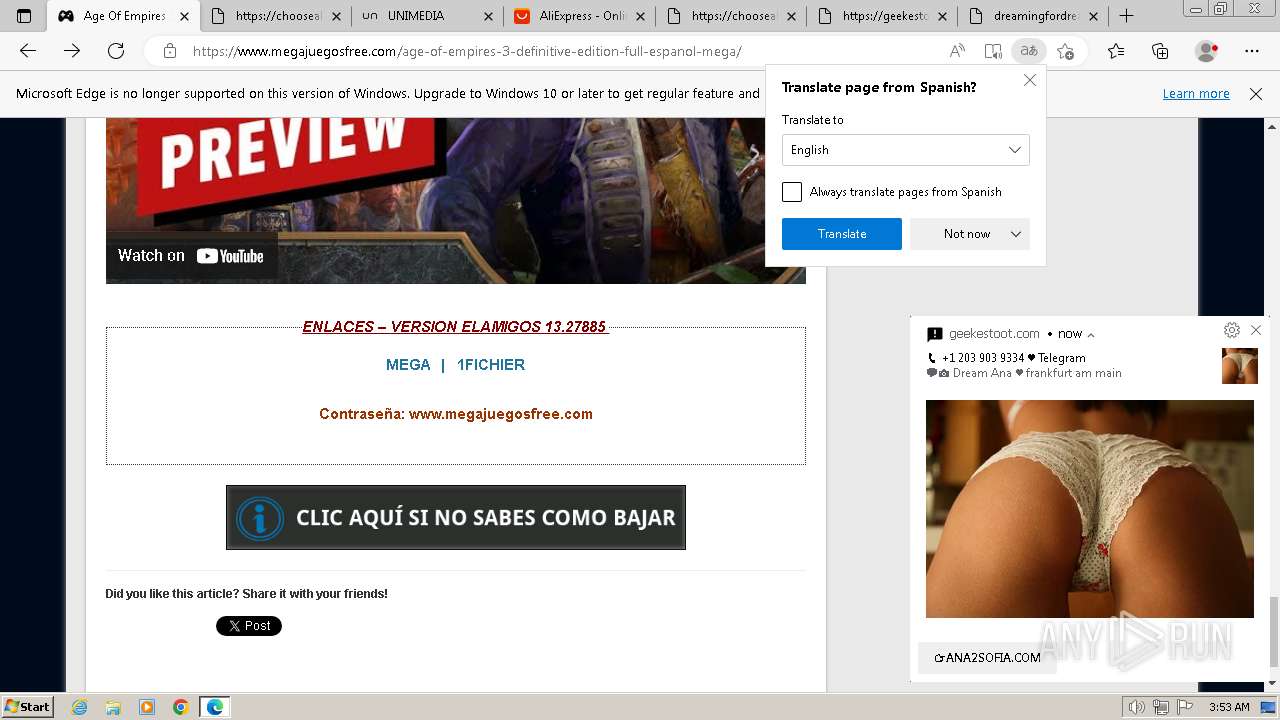Image resolution: width=1280 pixels, height=720 pixels.
Task: Go forward to the next page
Action: point(72,51)
